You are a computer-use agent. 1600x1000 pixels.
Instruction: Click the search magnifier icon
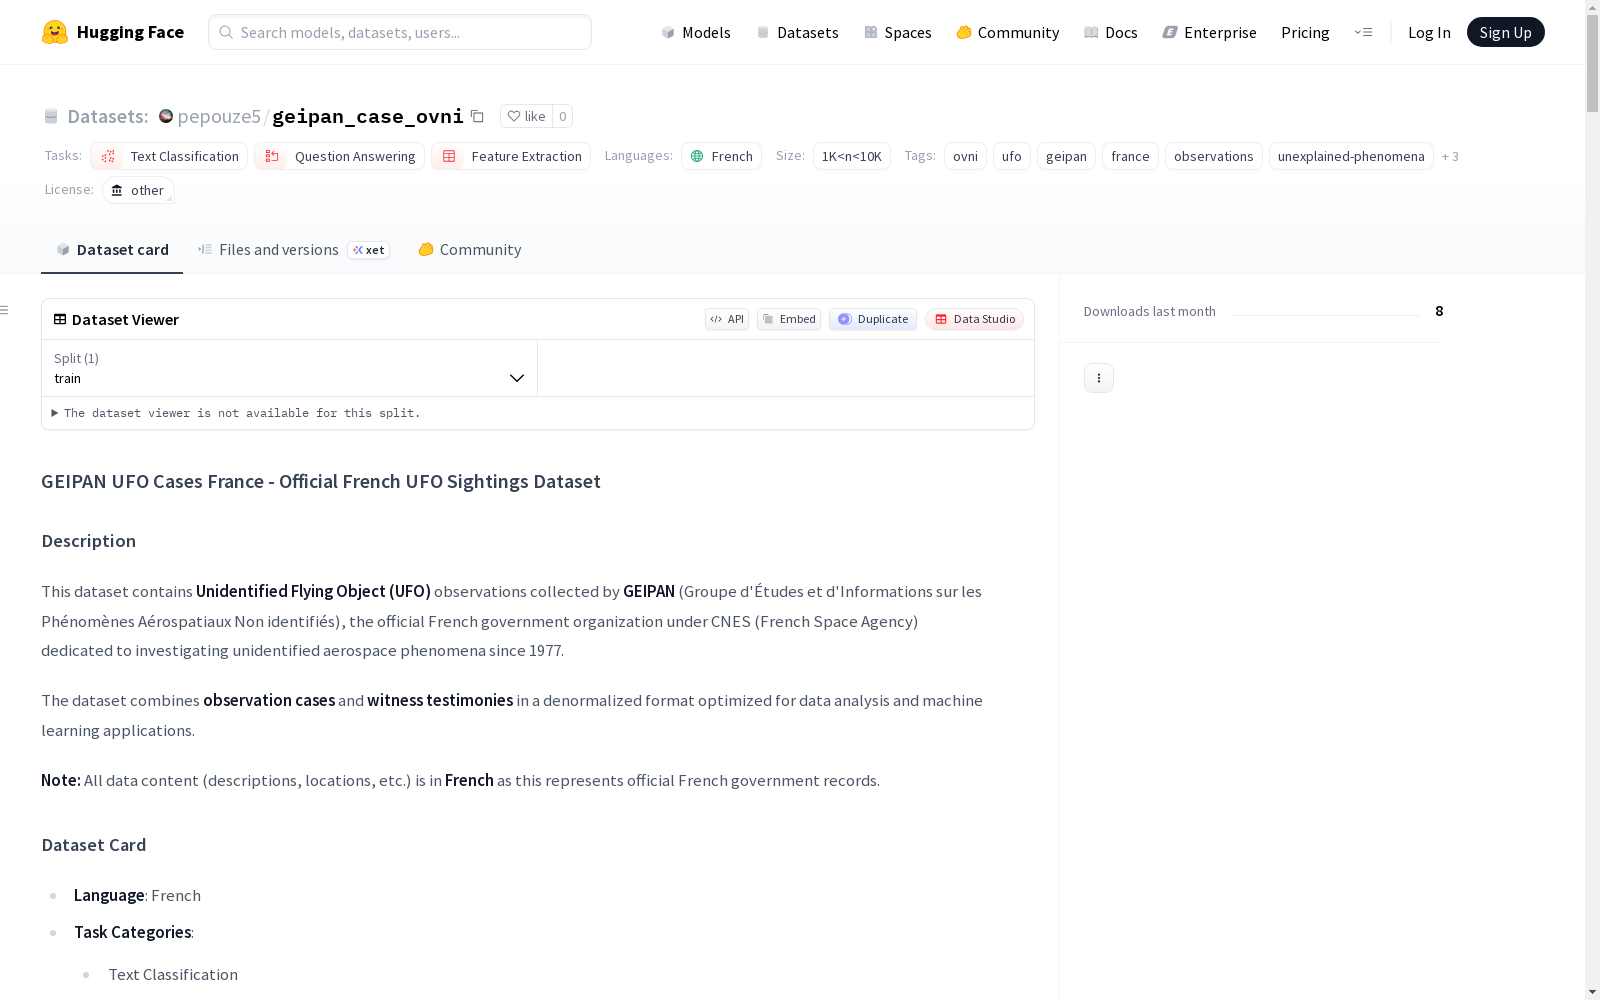point(226,32)
